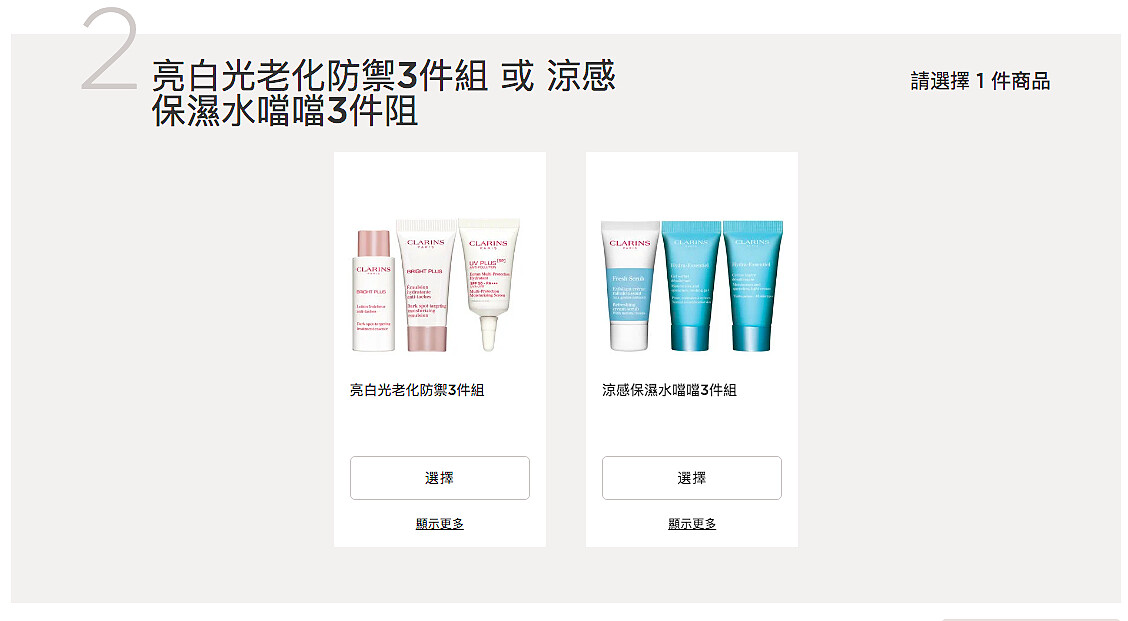Click the 亮白光老化防禦3件組 product name
Screen dimensions: 1128x621
pos(417,390)
